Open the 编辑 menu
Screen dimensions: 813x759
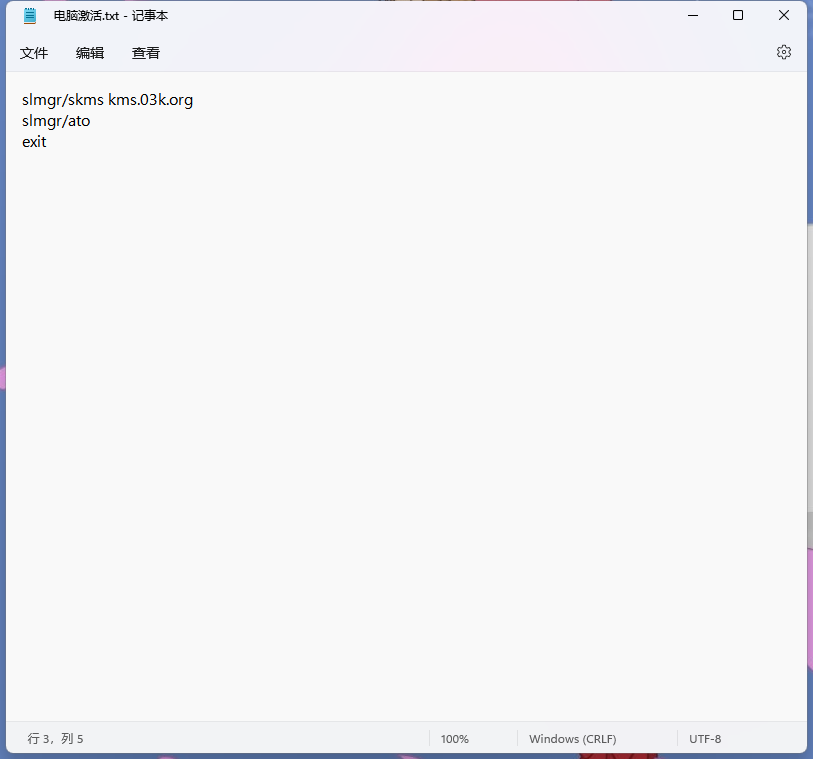tap(90, 53)
